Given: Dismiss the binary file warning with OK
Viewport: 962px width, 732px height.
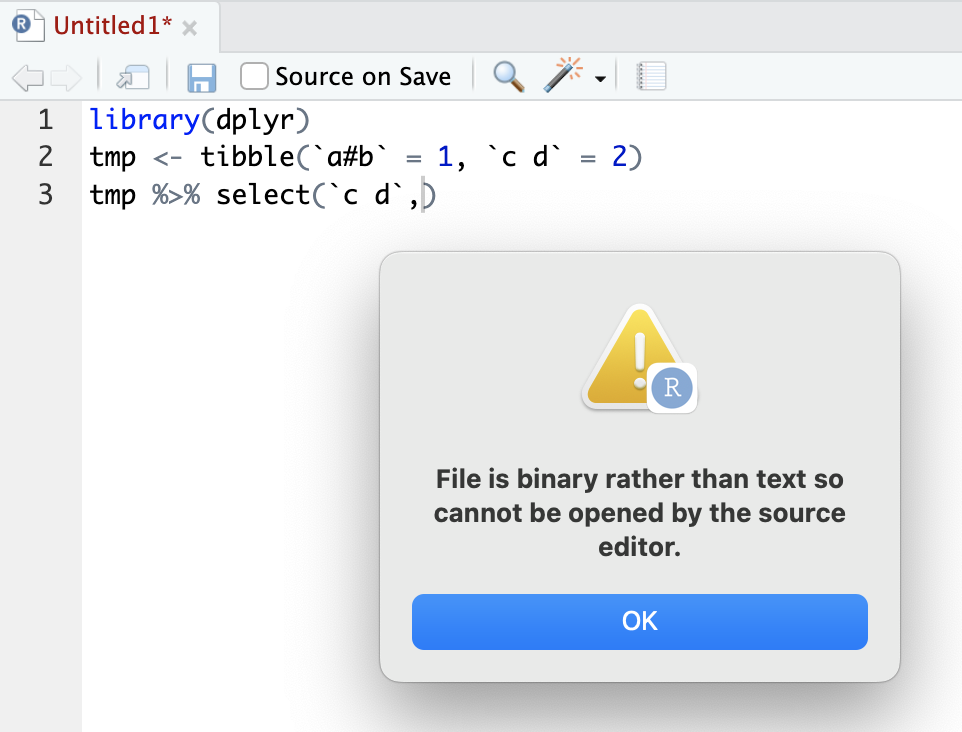Looking at the screenshot, I should click(x=639, y=621).
